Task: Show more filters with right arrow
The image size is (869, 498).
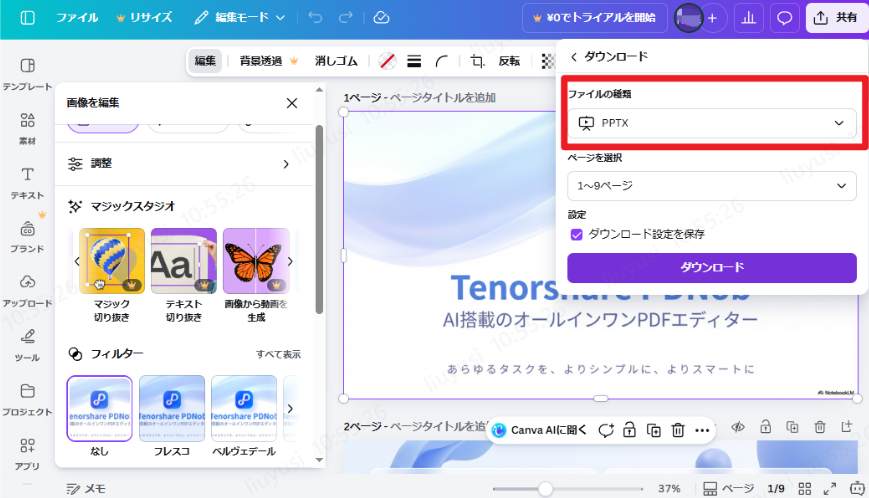Action: pos(290,409)
